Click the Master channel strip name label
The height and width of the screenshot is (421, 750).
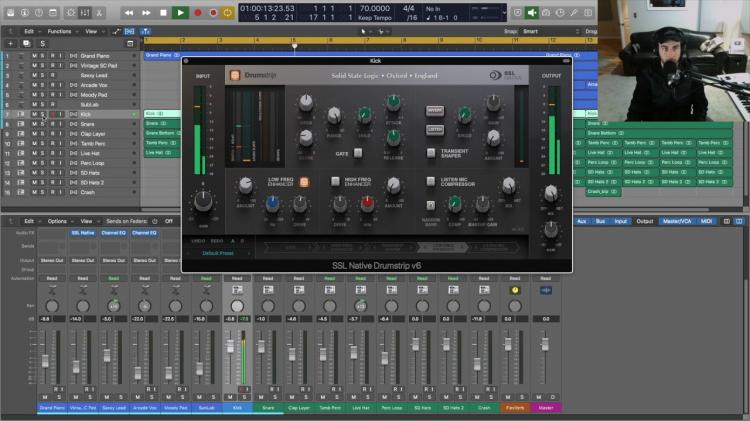click(x=546, y=408)
